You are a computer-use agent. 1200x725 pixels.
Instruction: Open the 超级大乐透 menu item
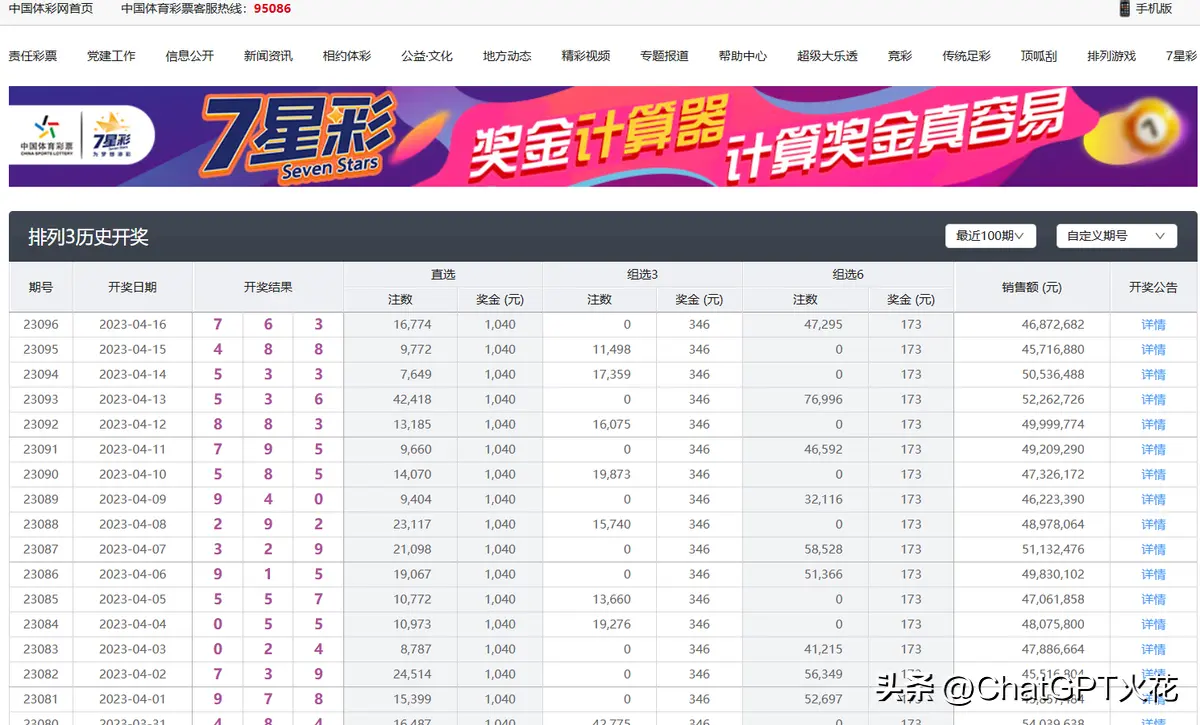pos(827,56)
